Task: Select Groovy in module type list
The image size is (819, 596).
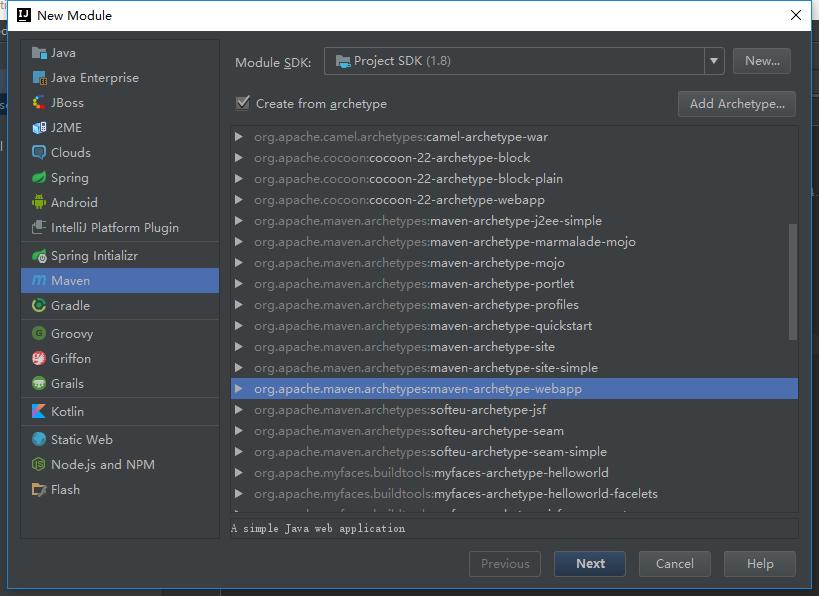Action: pyautogui.click(x=72, y=334)
